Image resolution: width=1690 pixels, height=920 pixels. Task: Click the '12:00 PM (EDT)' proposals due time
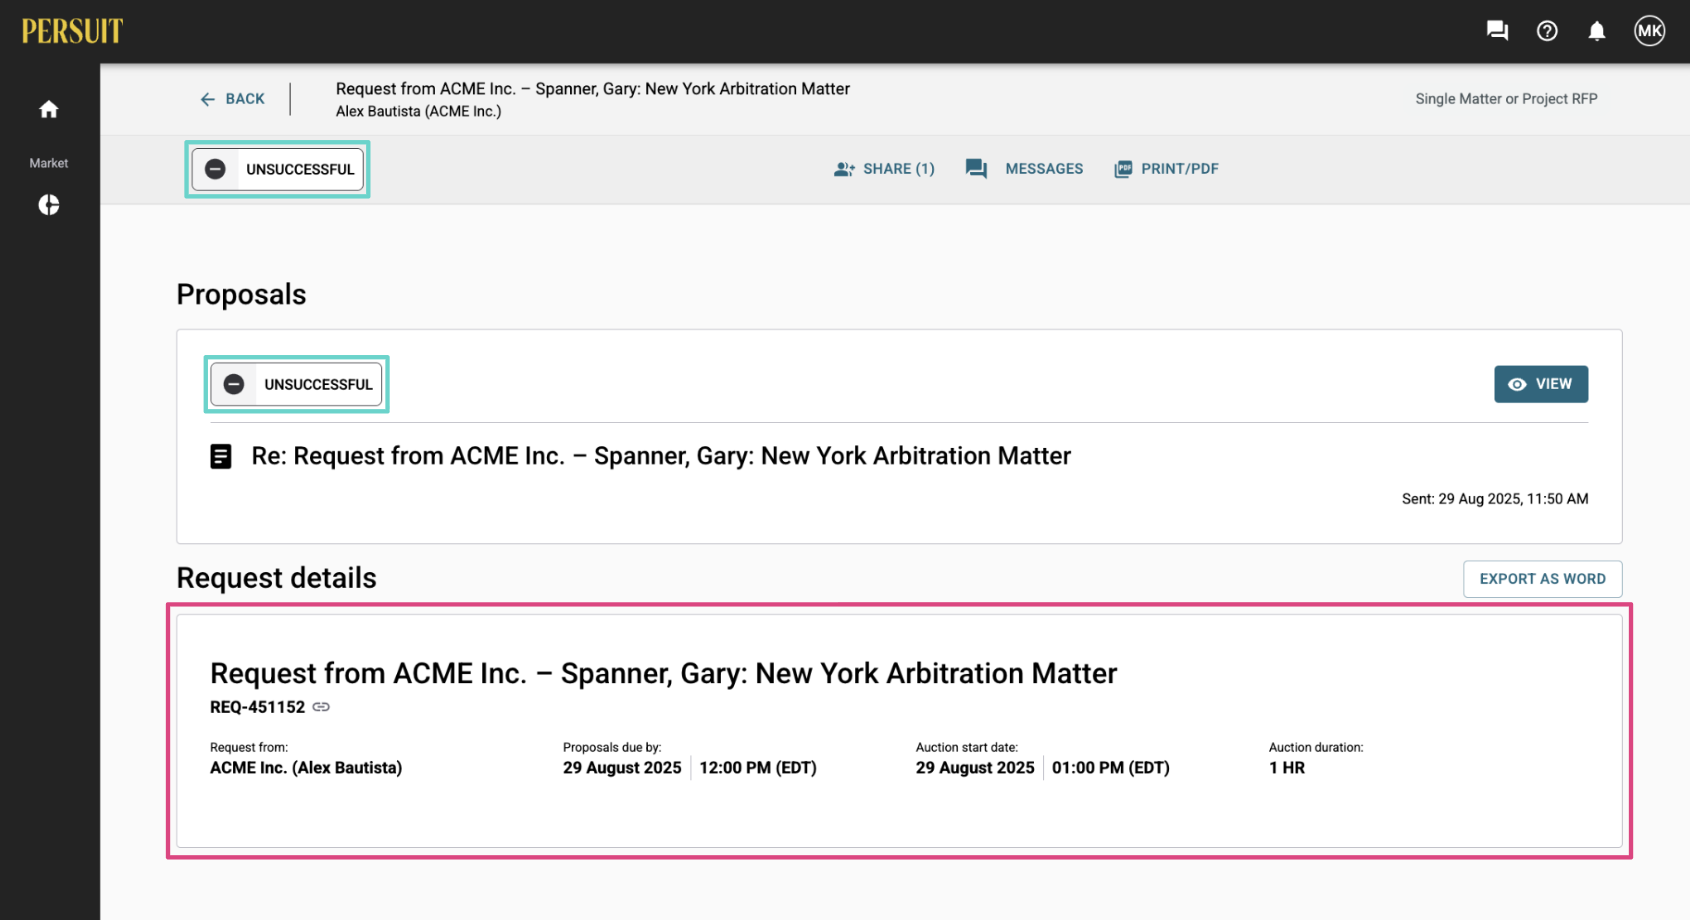tap(758, 768)
